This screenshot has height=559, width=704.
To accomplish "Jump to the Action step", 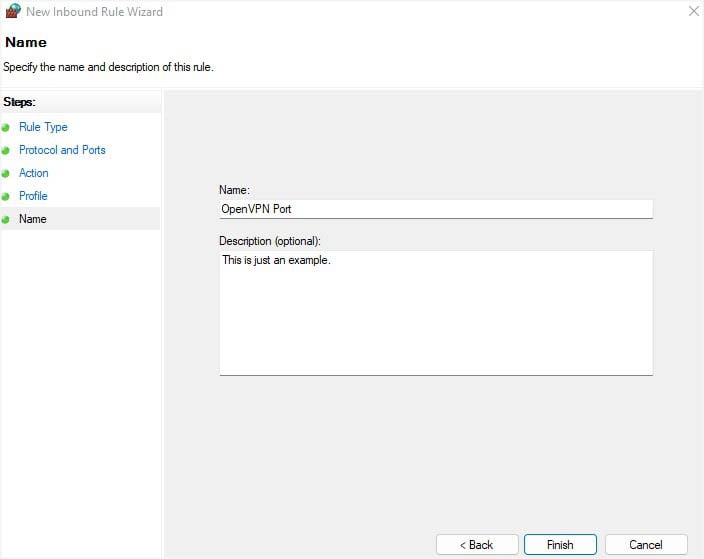I will [x=34, y=173].
